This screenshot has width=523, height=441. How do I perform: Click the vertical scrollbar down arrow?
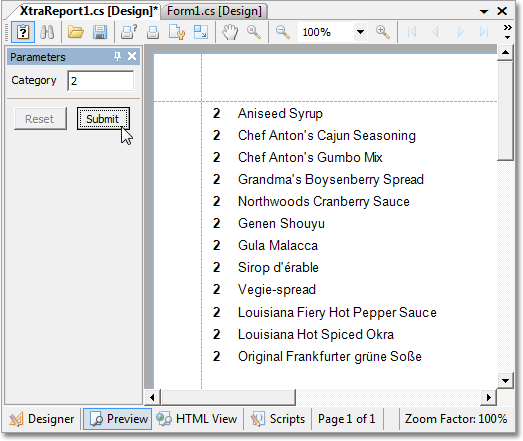pyautogui.click(x=505, y=381)
